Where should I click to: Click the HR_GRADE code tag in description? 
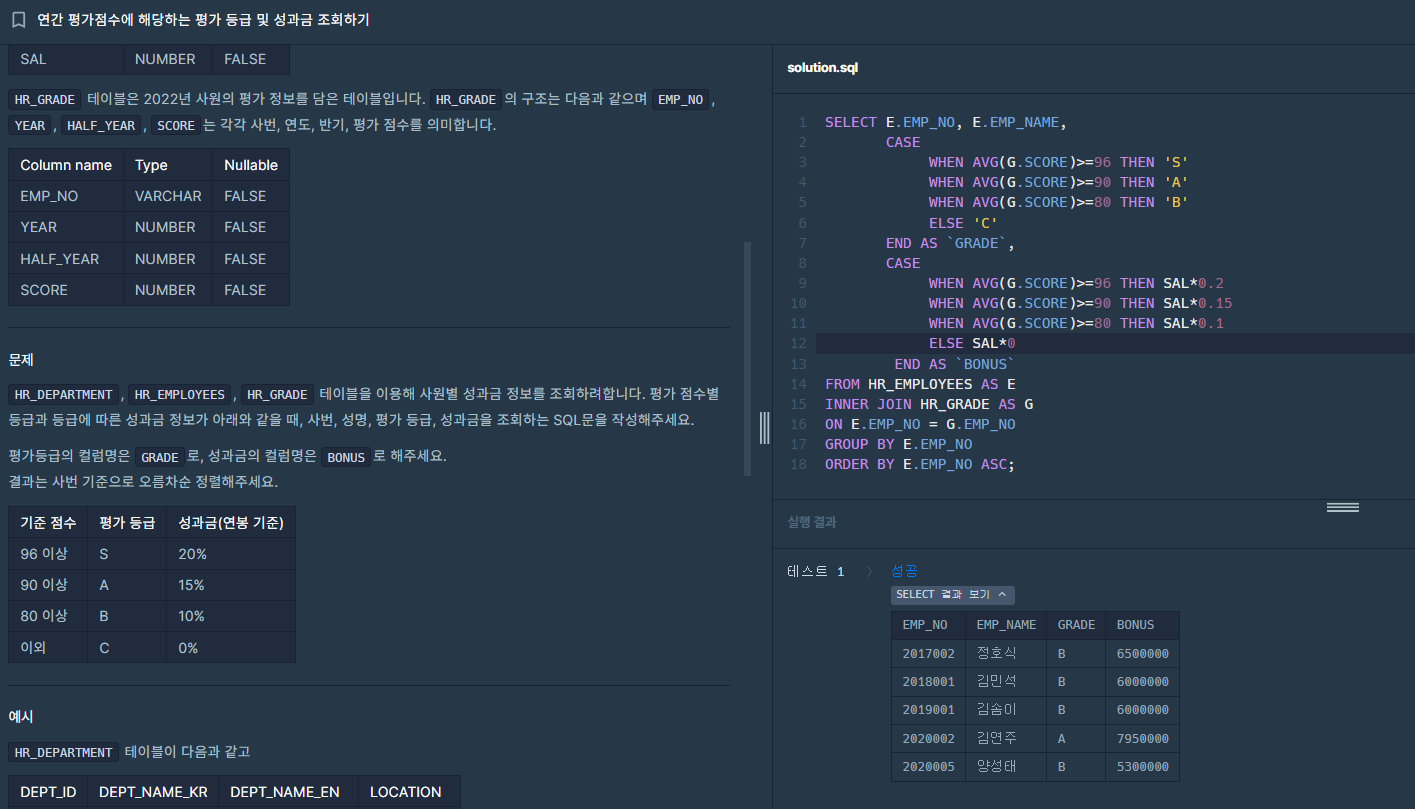(x=46, y=99)
